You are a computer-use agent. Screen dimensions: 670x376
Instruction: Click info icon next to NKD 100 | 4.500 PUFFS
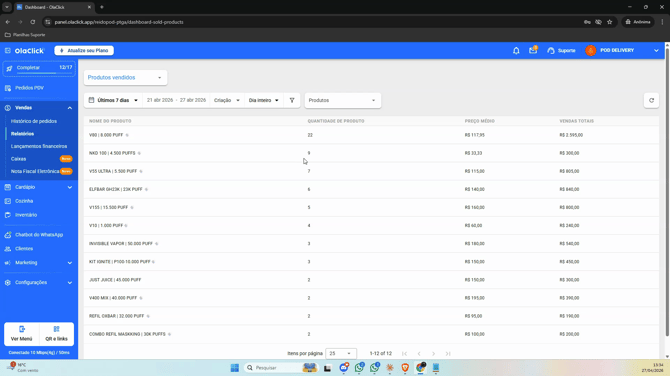pos(139,153)
